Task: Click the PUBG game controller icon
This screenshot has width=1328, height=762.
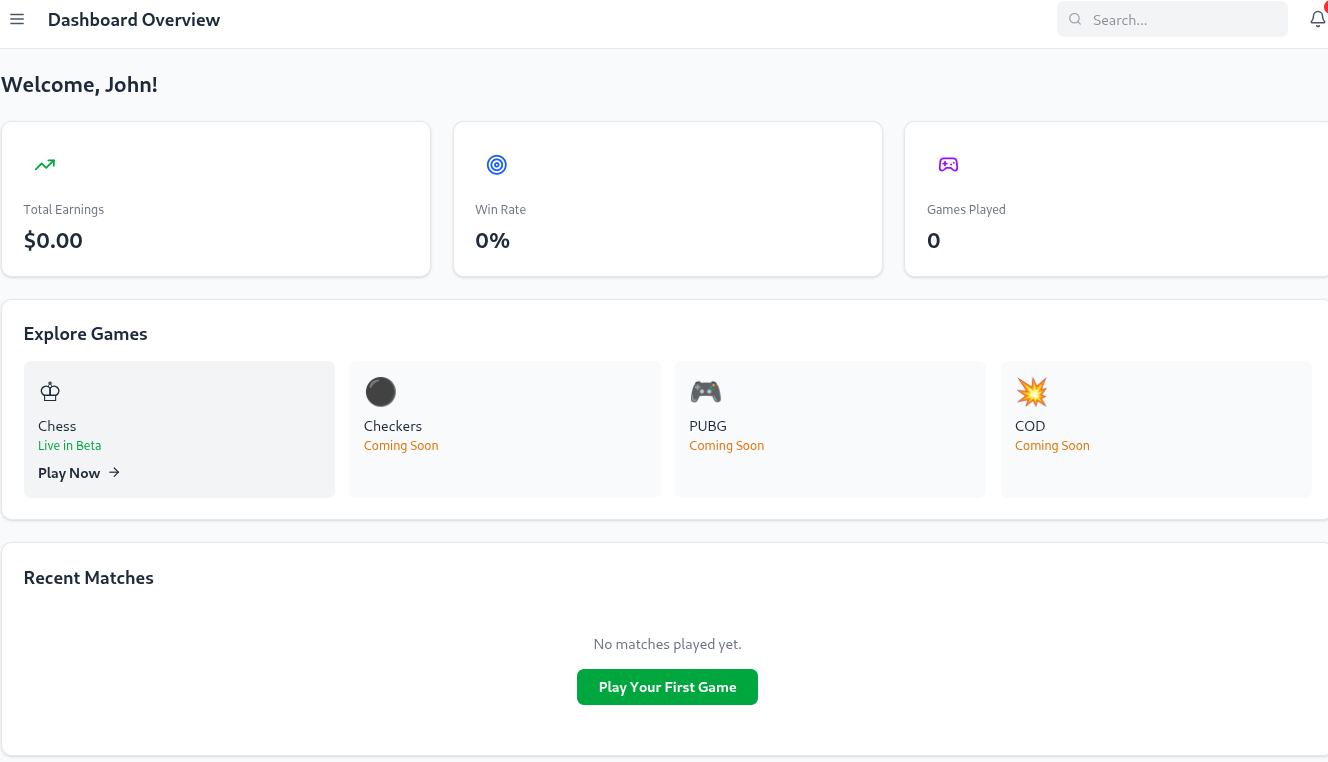Action: click(705, 392)
